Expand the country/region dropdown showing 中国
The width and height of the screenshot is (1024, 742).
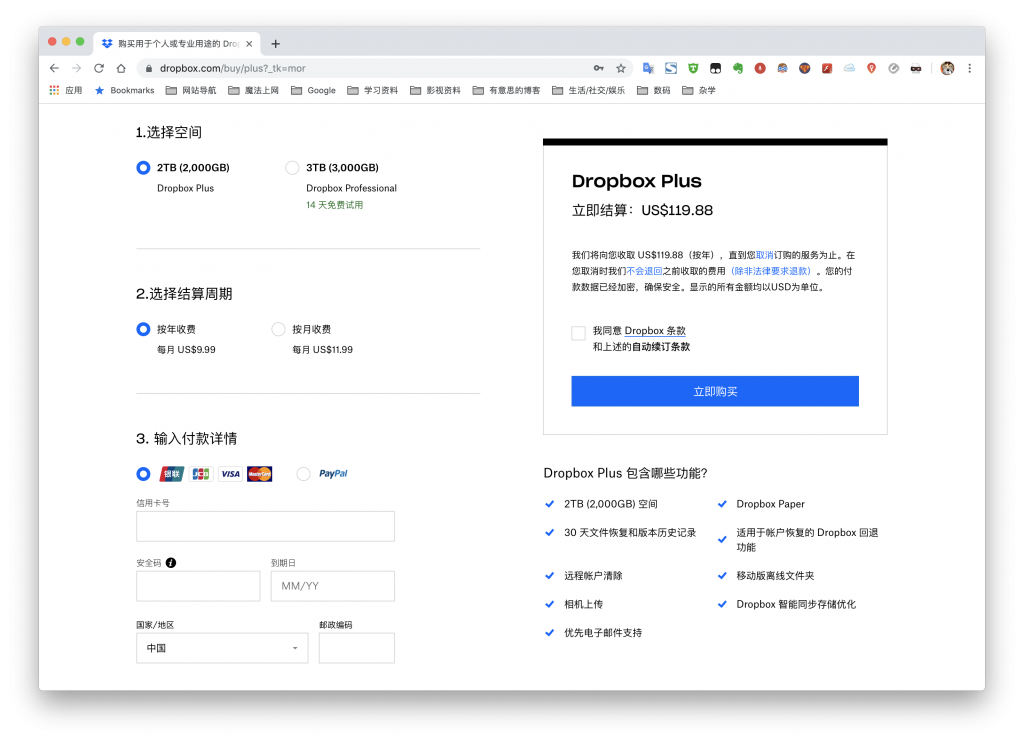click(x=222, y=648)
